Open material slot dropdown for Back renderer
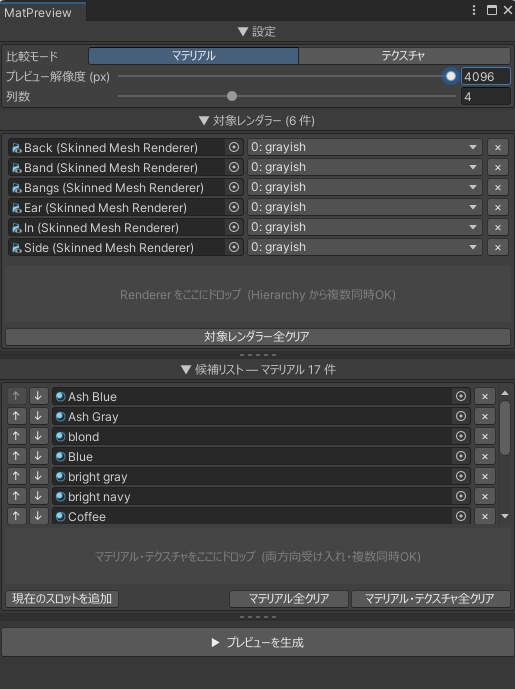This screenshot has width=515, height=689. tap(365, 147)
